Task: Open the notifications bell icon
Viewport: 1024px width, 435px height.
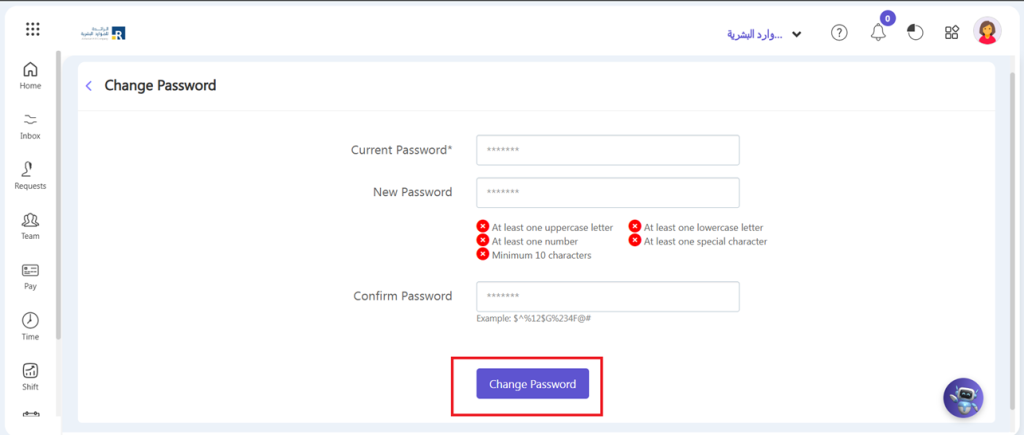Action: (878, 33)
